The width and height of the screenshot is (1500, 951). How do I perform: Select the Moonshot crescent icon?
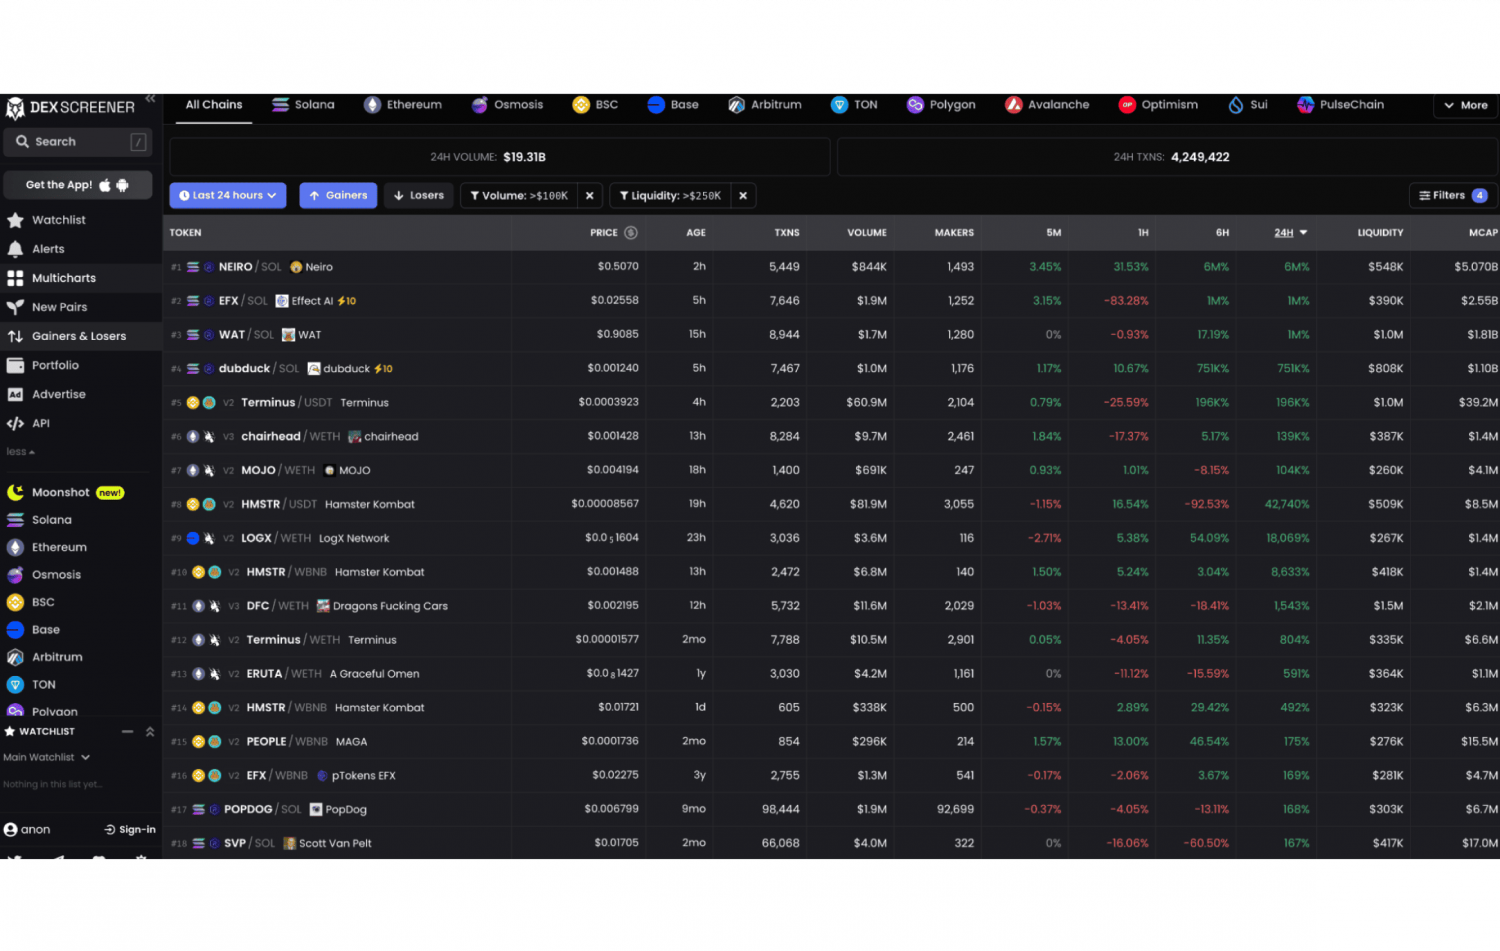click(x=16, y=491)
